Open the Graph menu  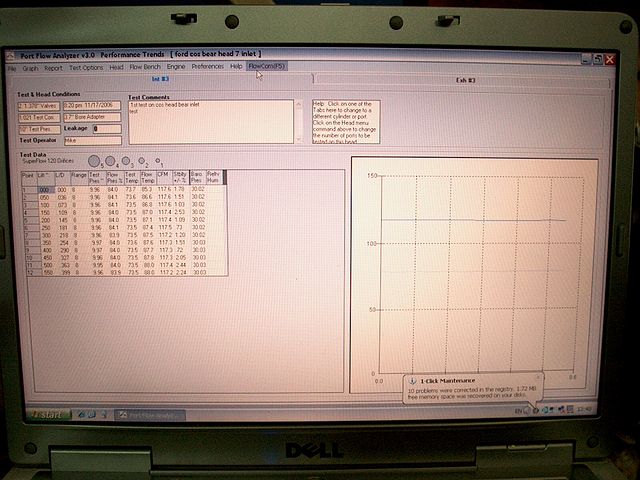click(30, 68)
